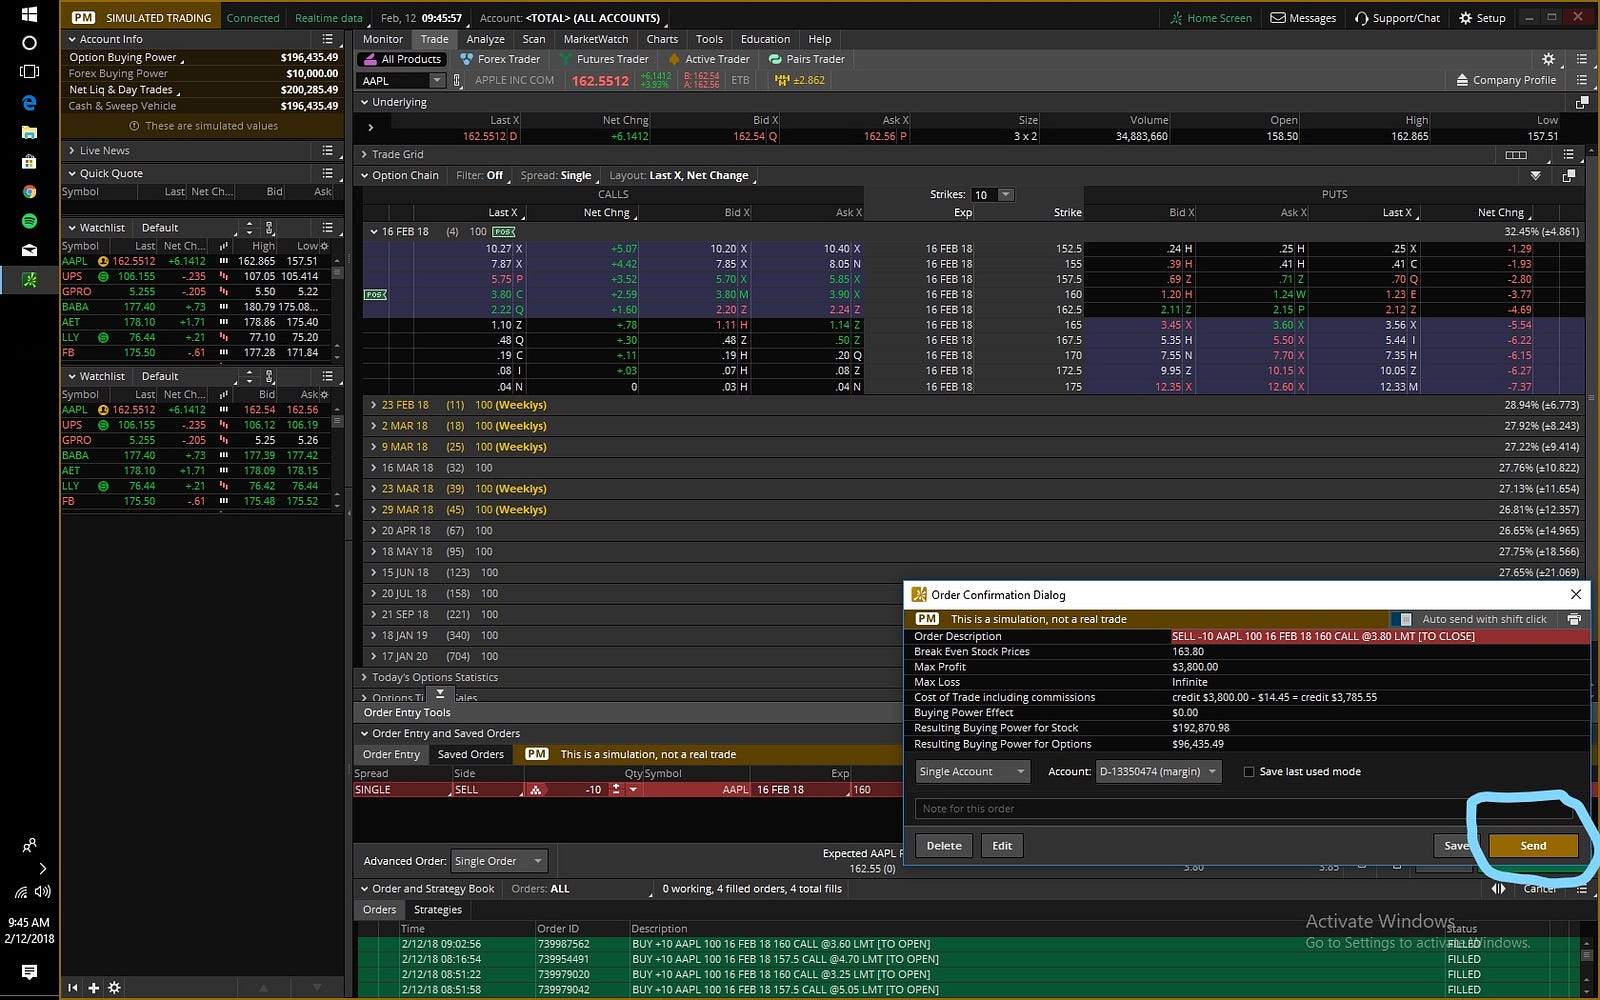1600x1000 pixels.
Task: Collapse the Account Info gadget
Action: click(x=72, y=39)
